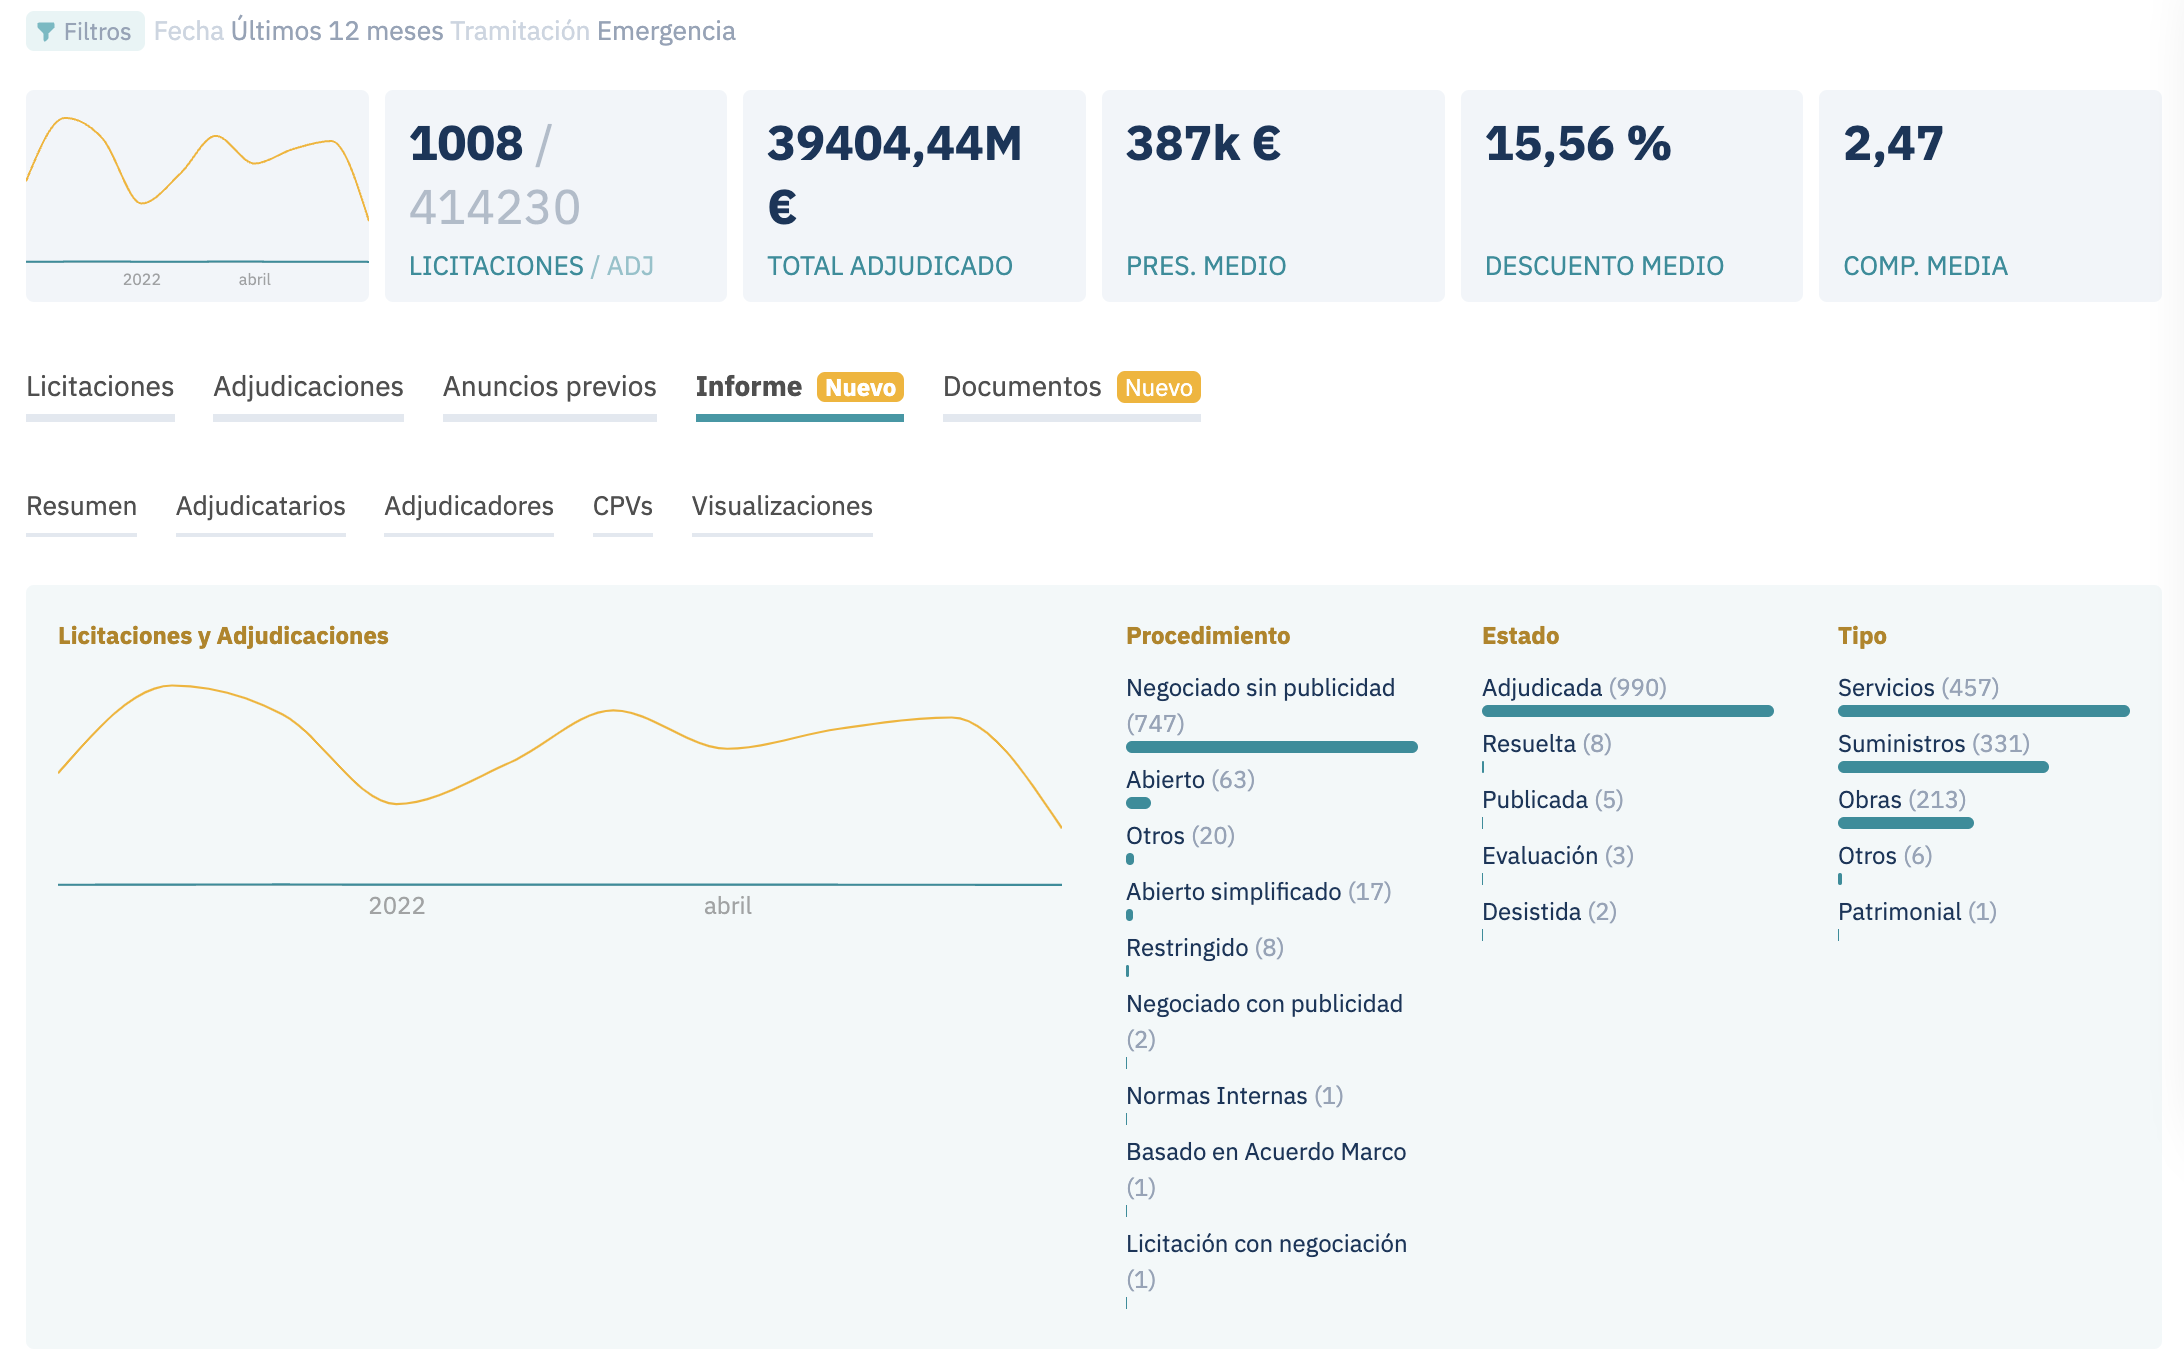Select the Anuncios previos tab
The height and width of the screenshot is (1372, 2184).
[549, 387]
